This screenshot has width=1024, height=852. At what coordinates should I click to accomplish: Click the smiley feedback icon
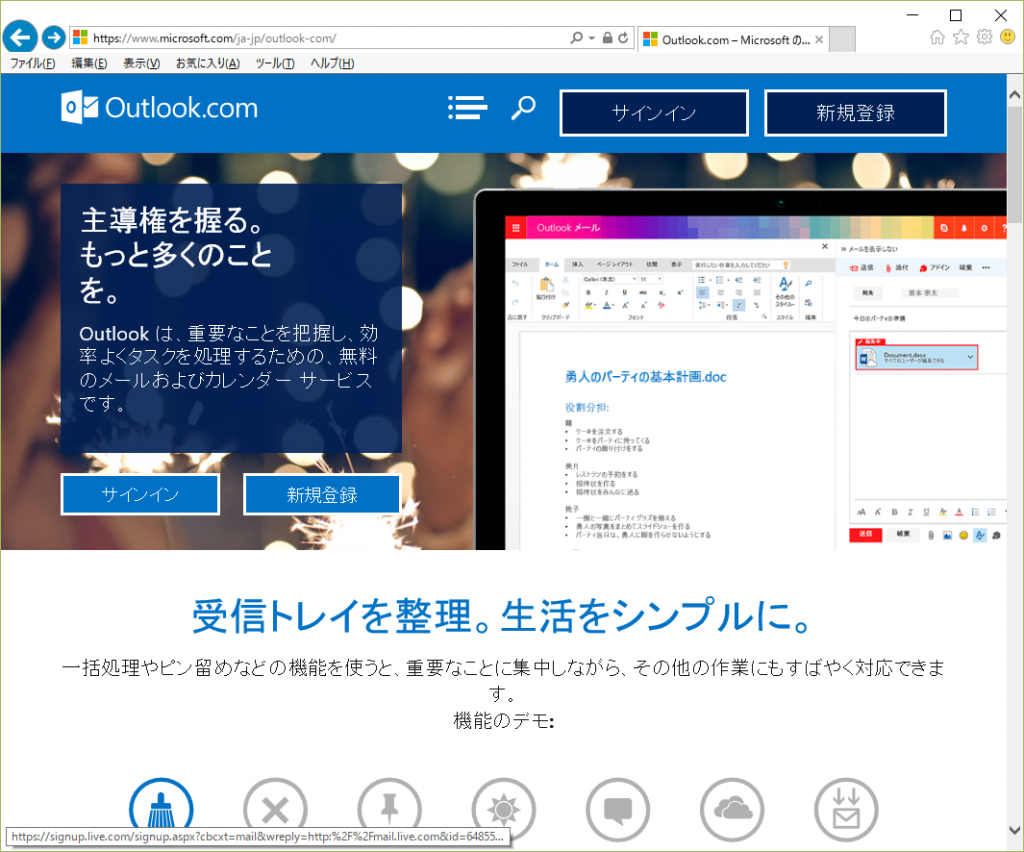coord(1008,37)
